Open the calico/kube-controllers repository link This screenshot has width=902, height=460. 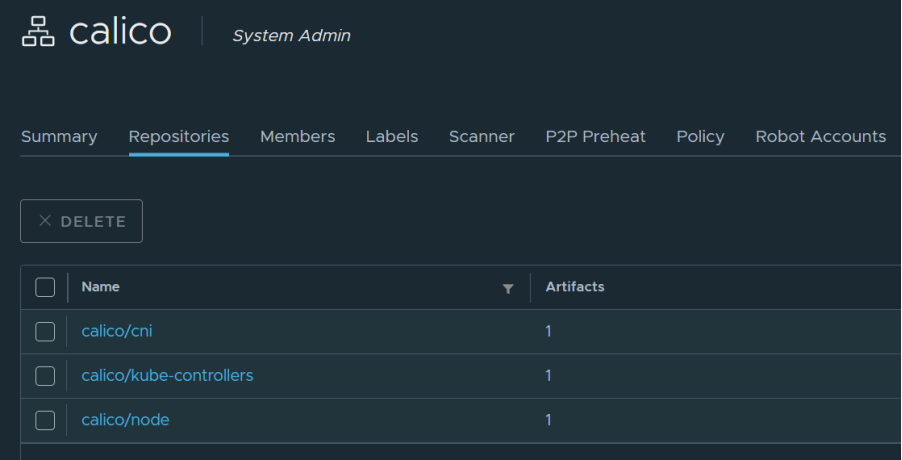(167, 375)
